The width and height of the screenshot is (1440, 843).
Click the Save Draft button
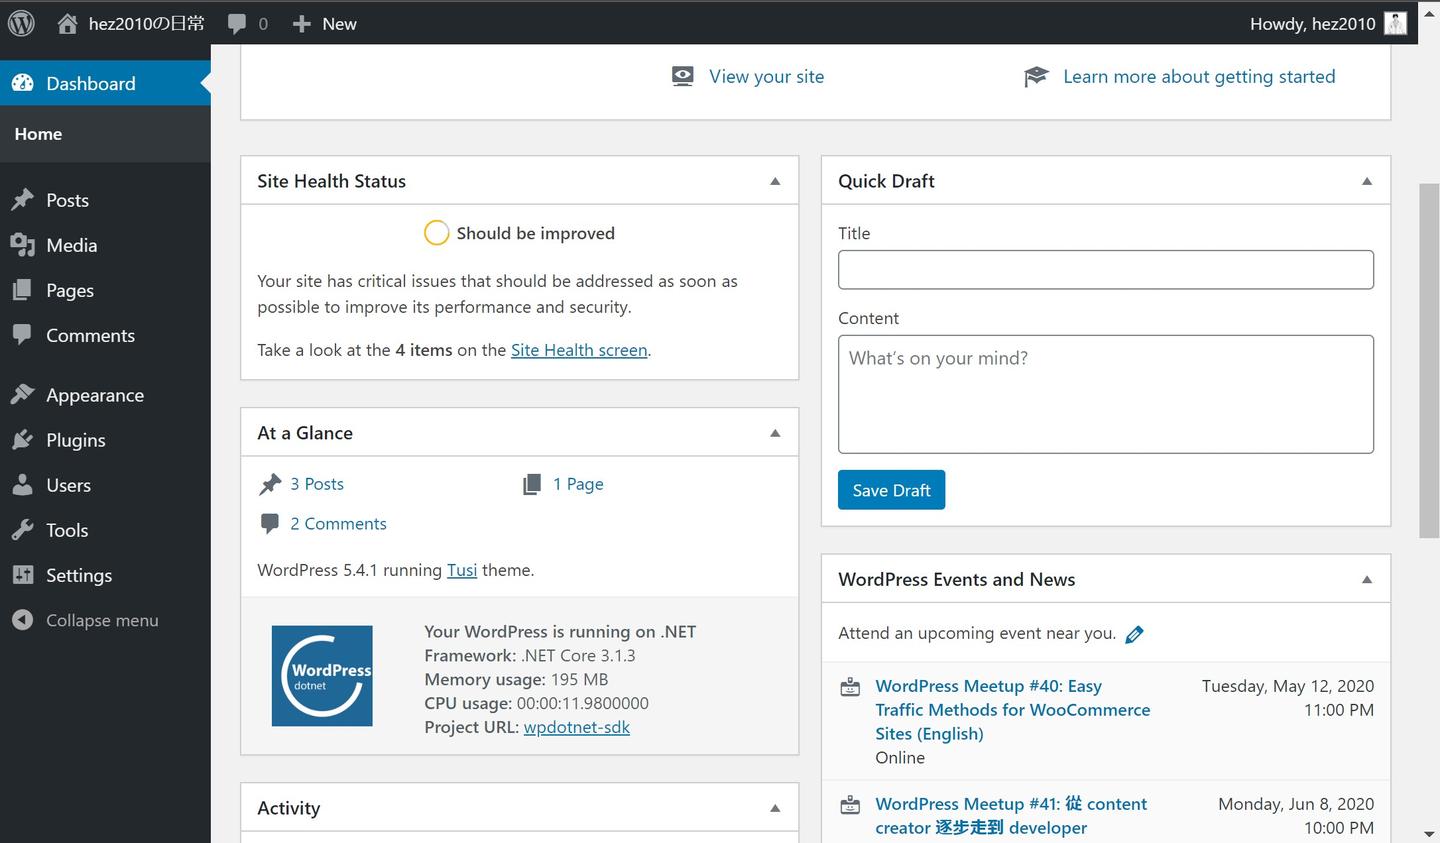point(891,490)
